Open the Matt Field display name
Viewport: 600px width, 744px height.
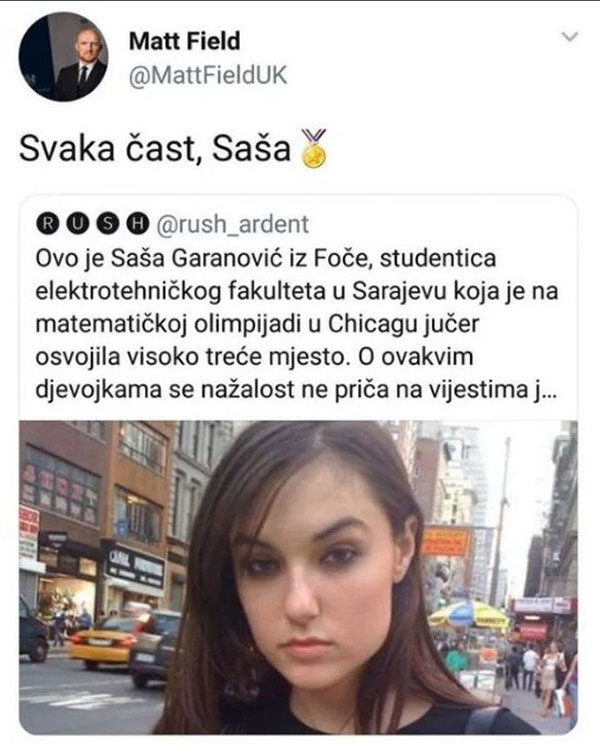(x=185, y=41)
